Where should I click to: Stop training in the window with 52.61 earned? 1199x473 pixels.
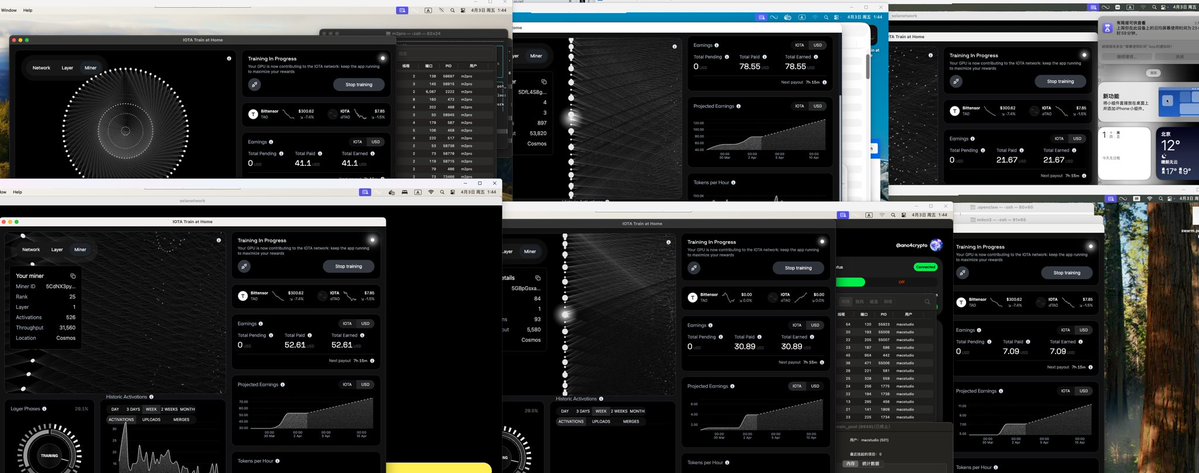[x=349, y=267]
